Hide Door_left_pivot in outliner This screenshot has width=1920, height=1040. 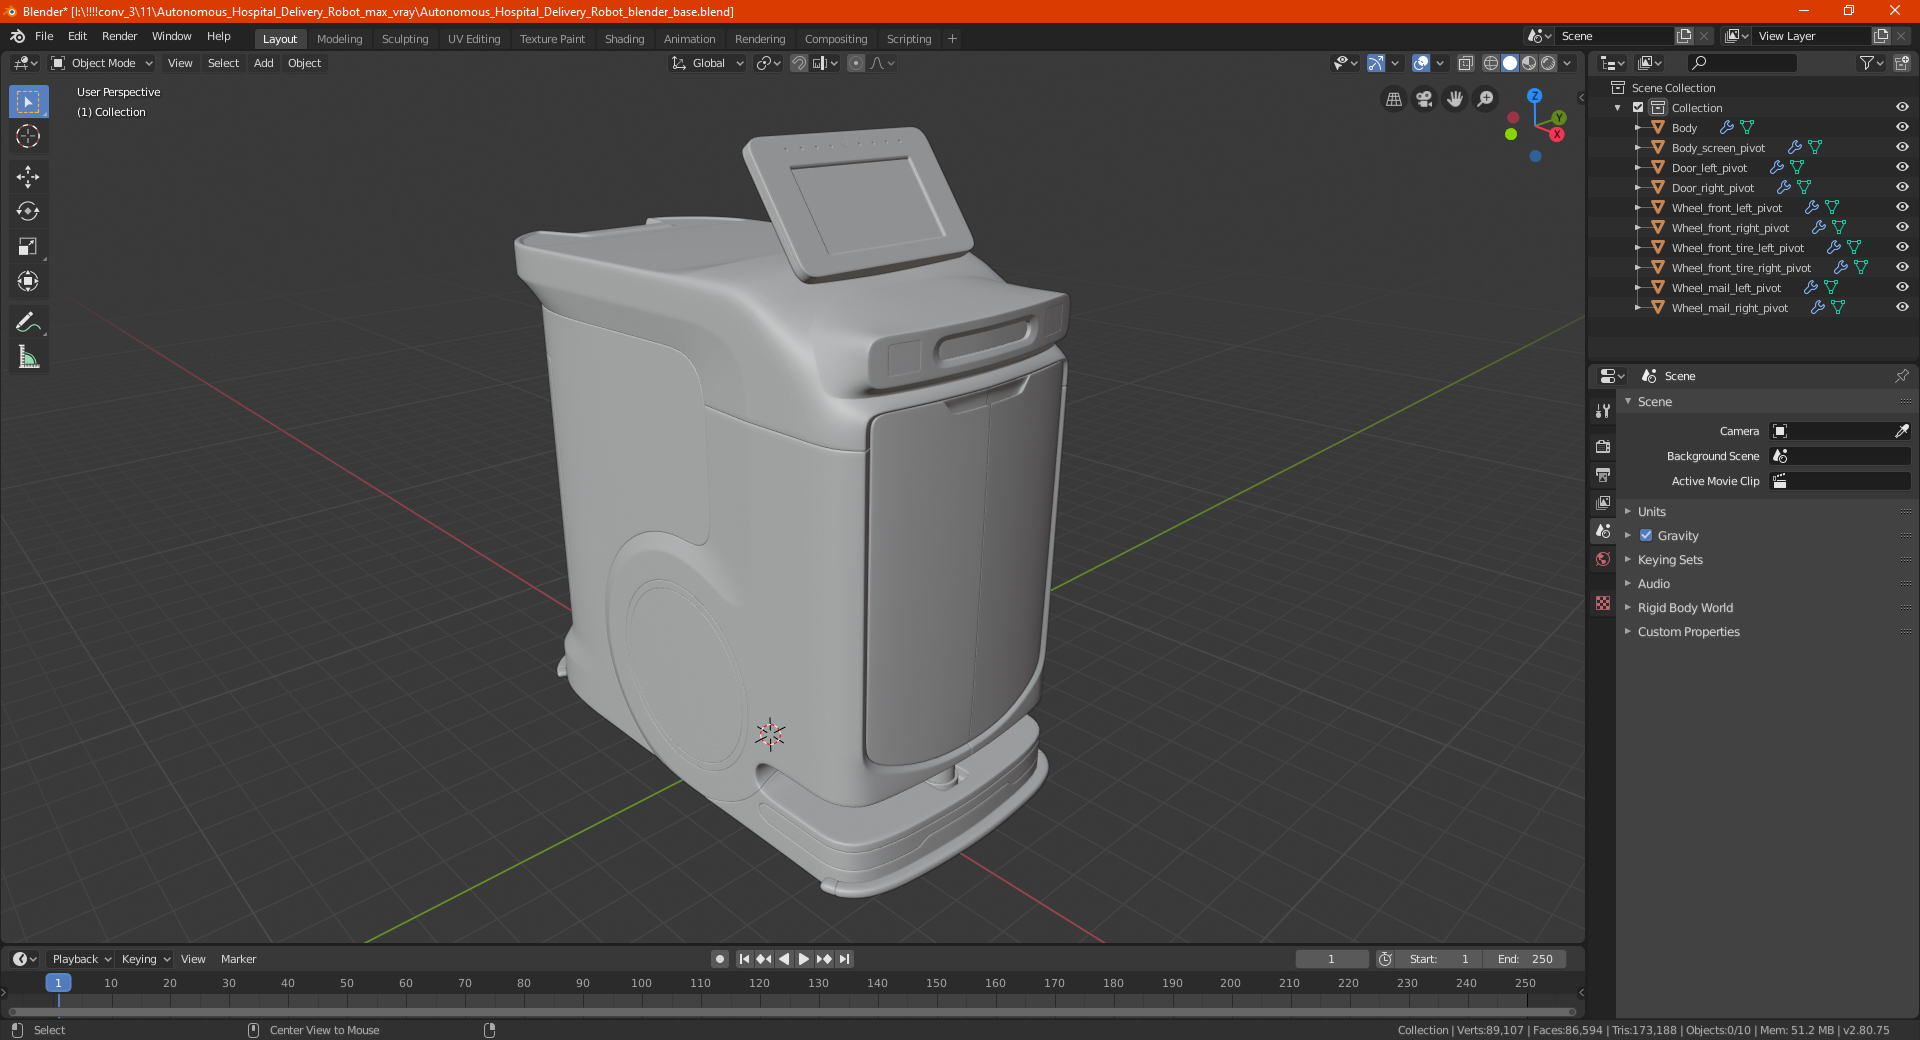[1902, 167]
